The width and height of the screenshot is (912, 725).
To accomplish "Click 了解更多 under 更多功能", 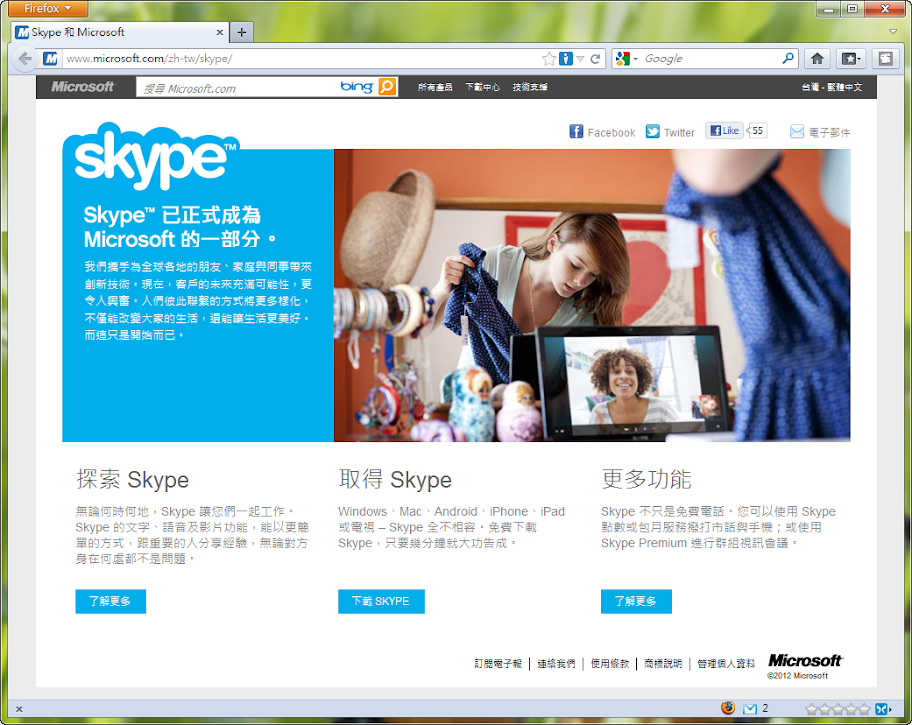I will 636,601.
